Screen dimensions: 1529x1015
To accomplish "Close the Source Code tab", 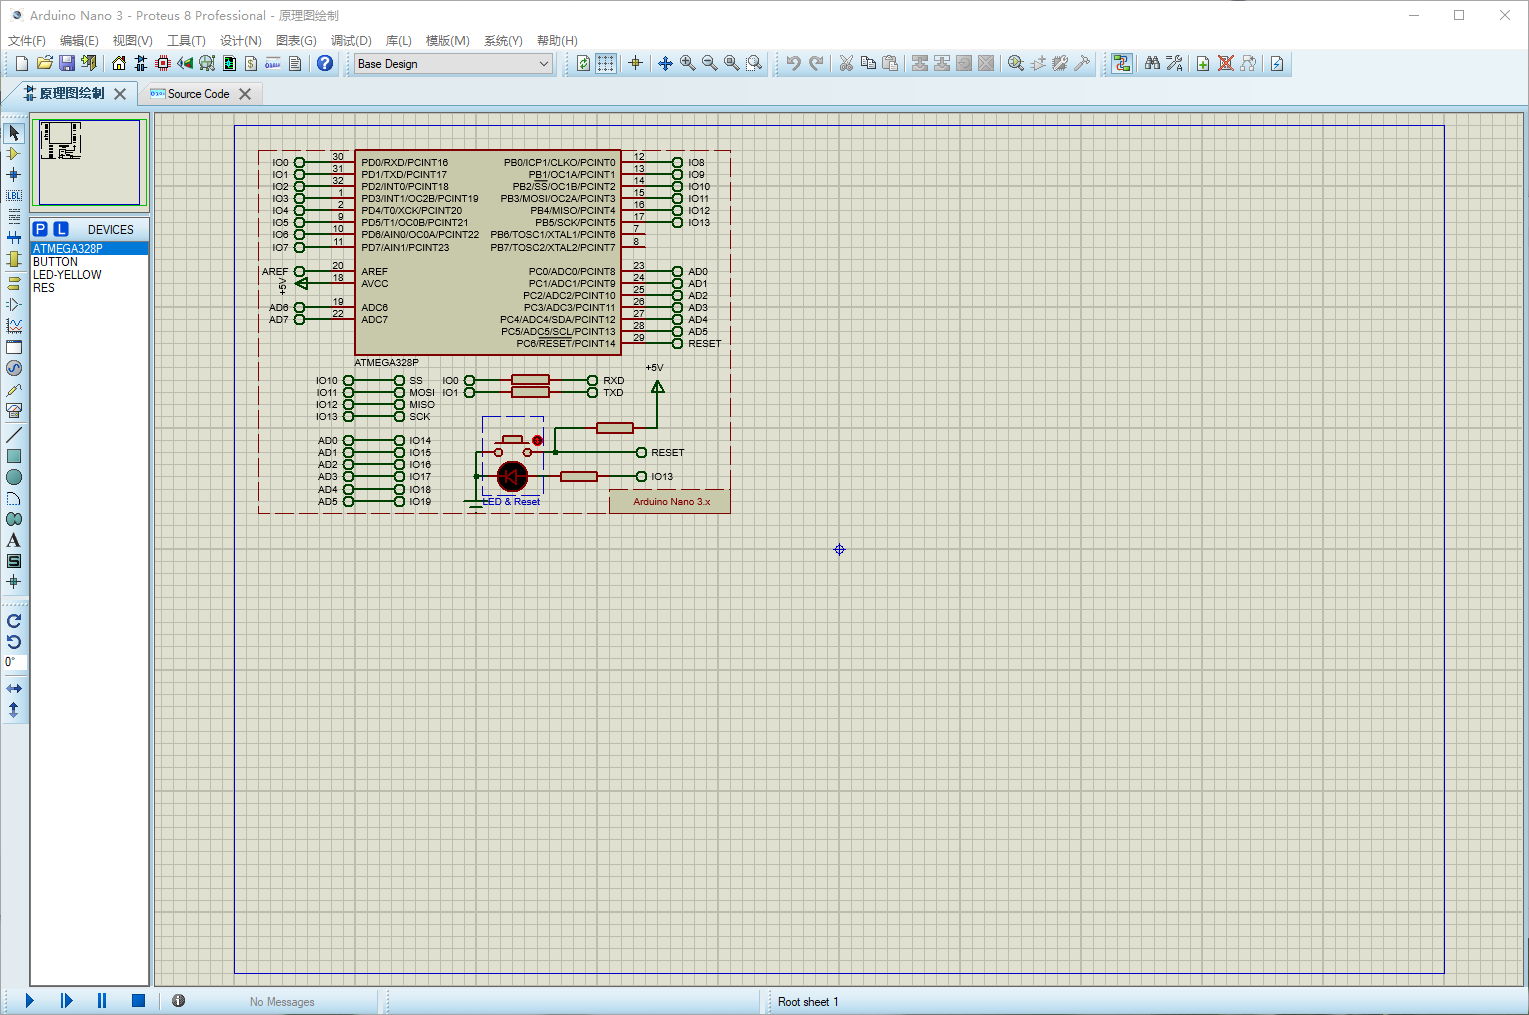I will [245, 94].
